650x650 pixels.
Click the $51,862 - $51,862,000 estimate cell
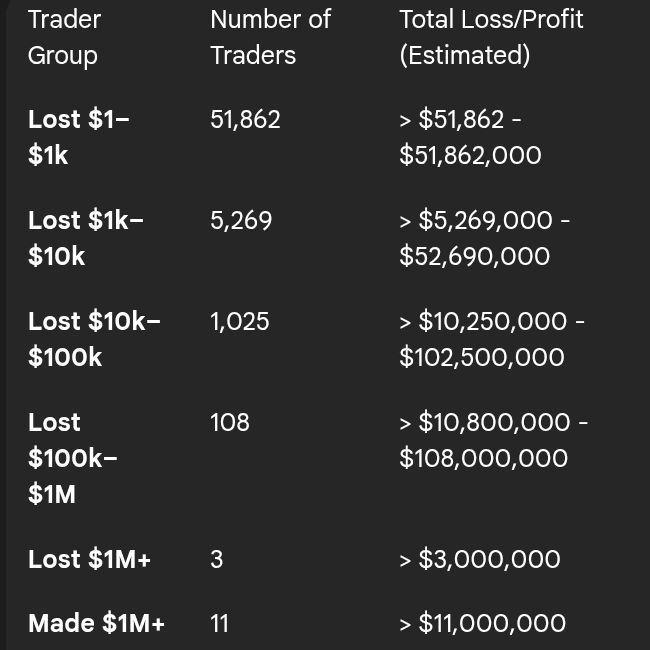471,137
